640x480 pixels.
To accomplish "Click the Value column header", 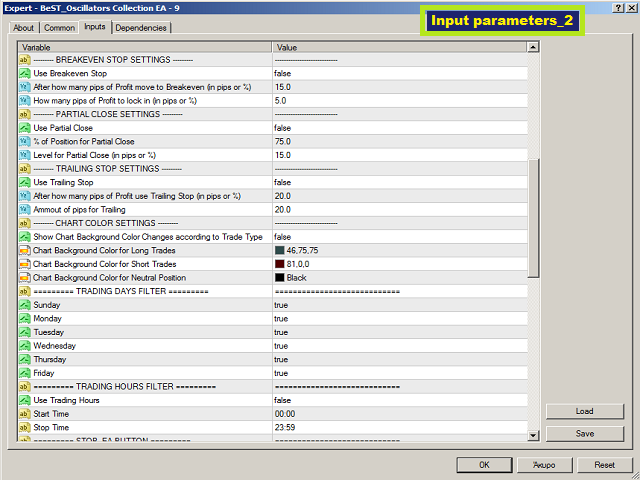I will click(x=400, y=47).
